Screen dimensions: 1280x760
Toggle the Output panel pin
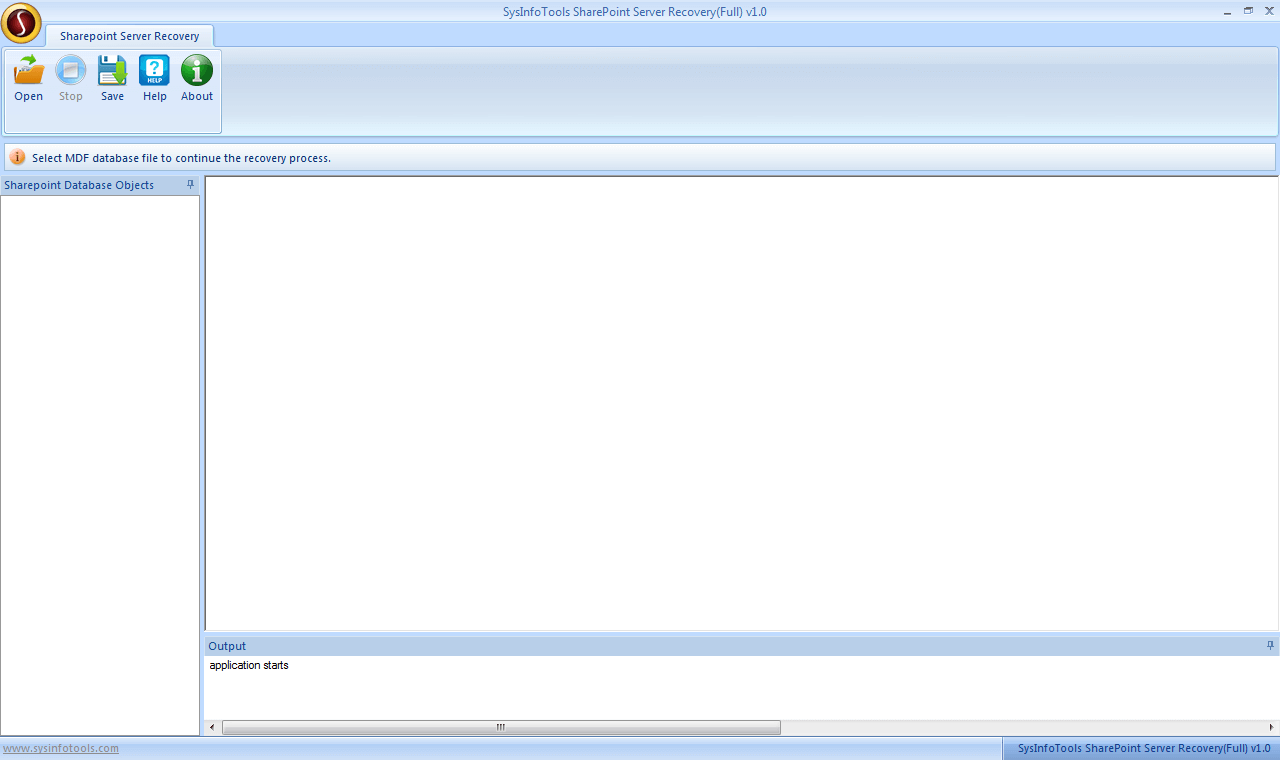(1271, 646)
